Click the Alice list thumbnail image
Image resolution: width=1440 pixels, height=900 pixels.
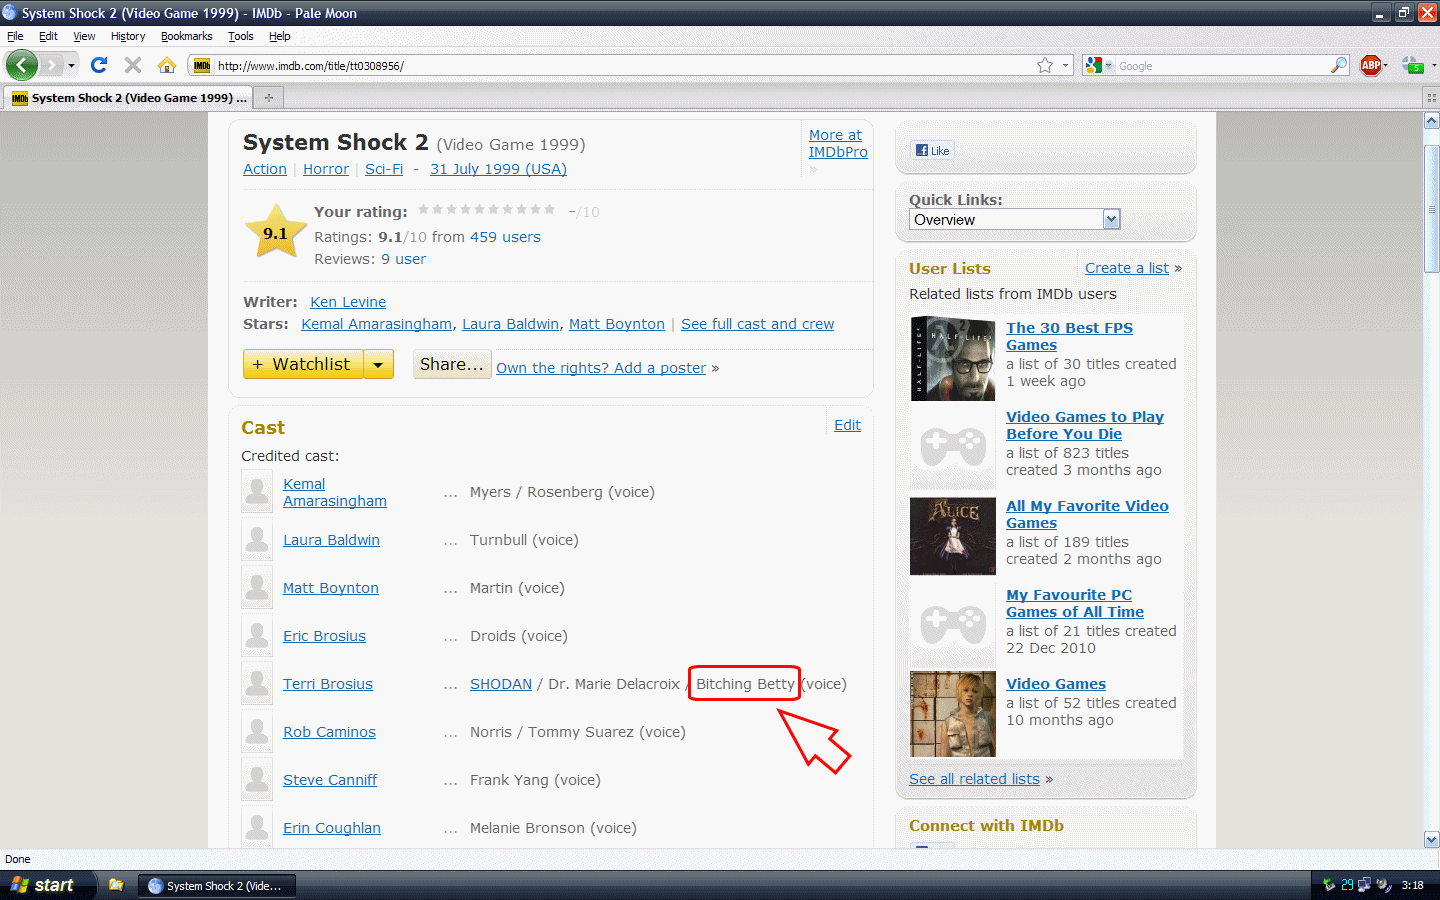(953, 536)
